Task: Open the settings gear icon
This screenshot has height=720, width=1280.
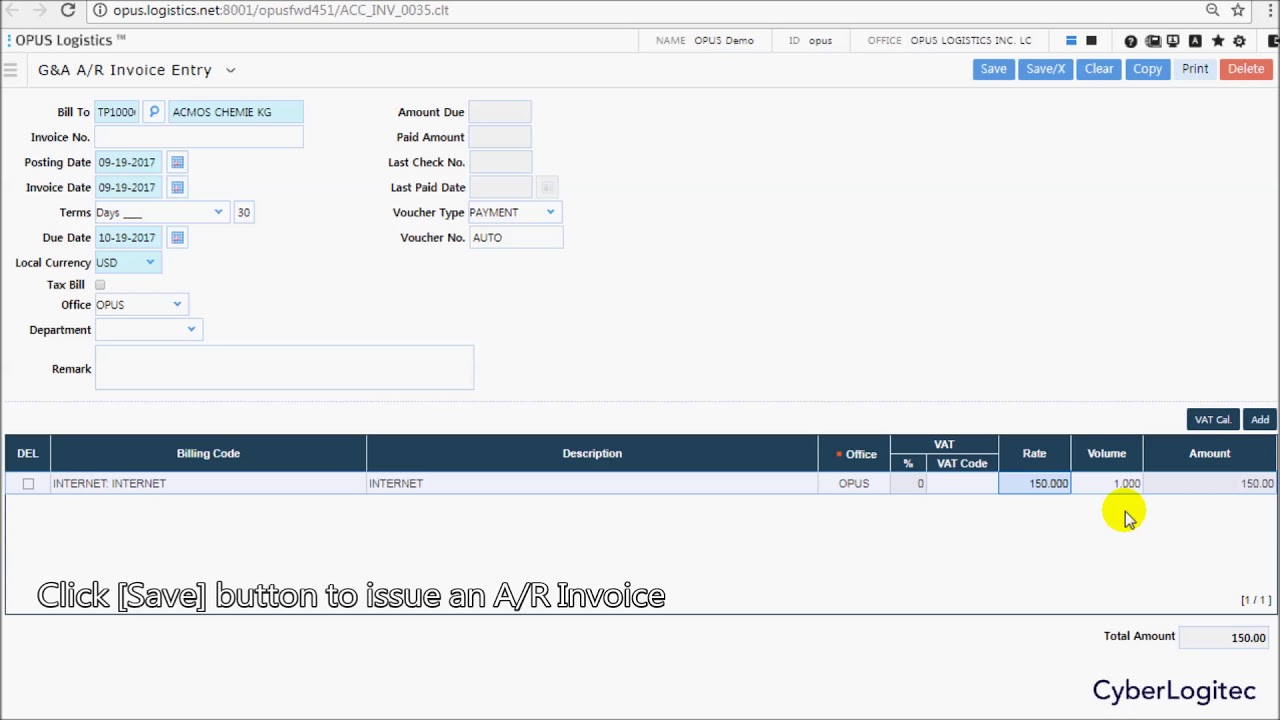Action: click(x=1239, y=41)
